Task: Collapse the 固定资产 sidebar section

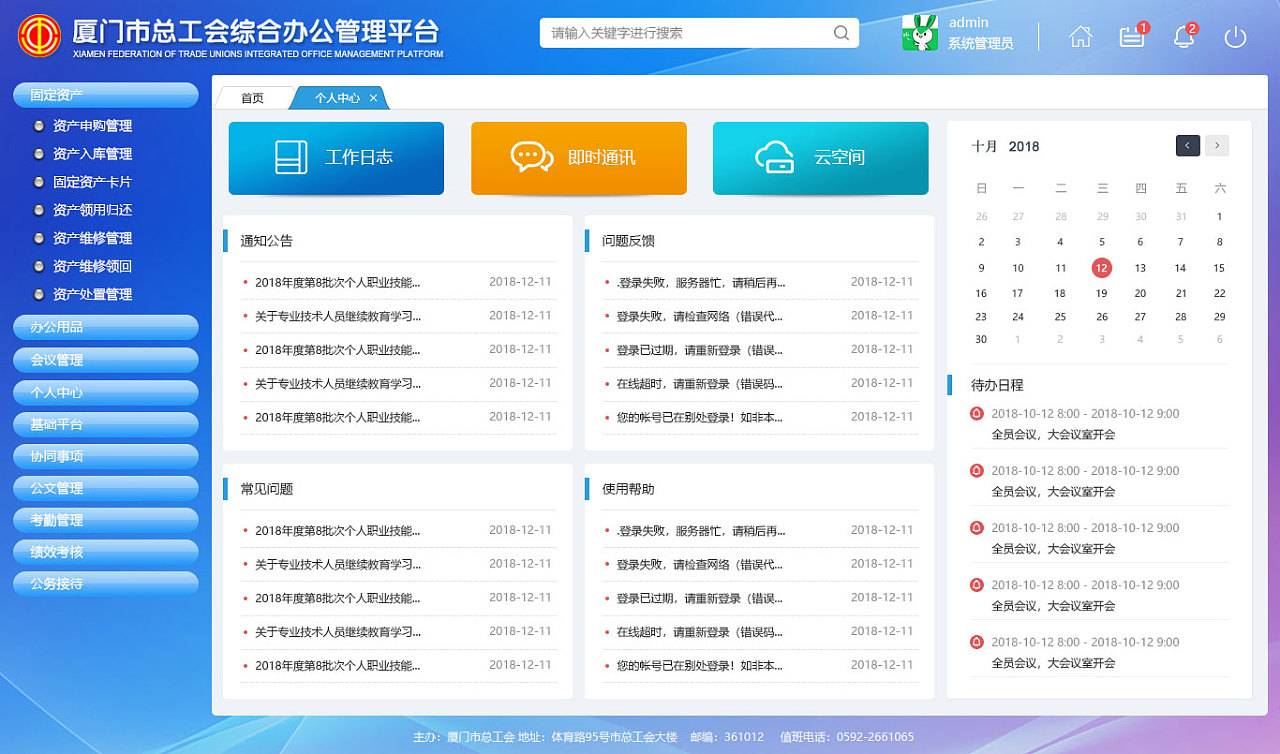Action: (105, 94)
